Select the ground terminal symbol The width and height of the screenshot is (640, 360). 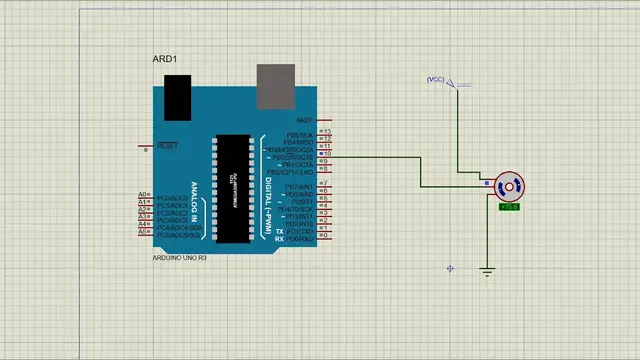point(487,272)
